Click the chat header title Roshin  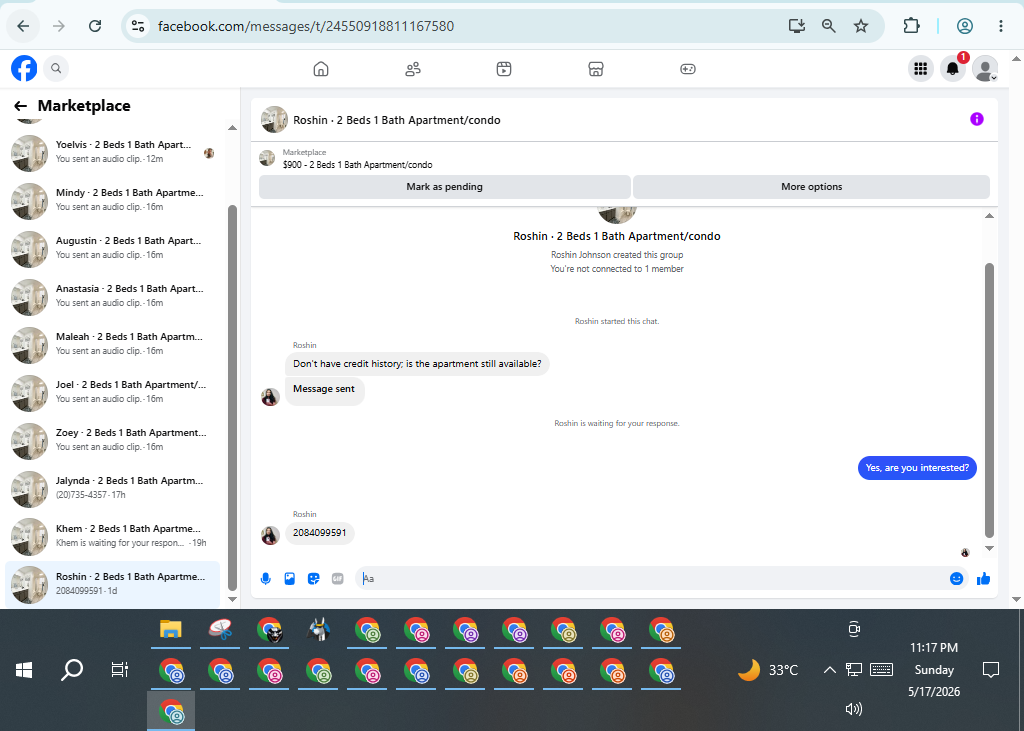[396, 120]
